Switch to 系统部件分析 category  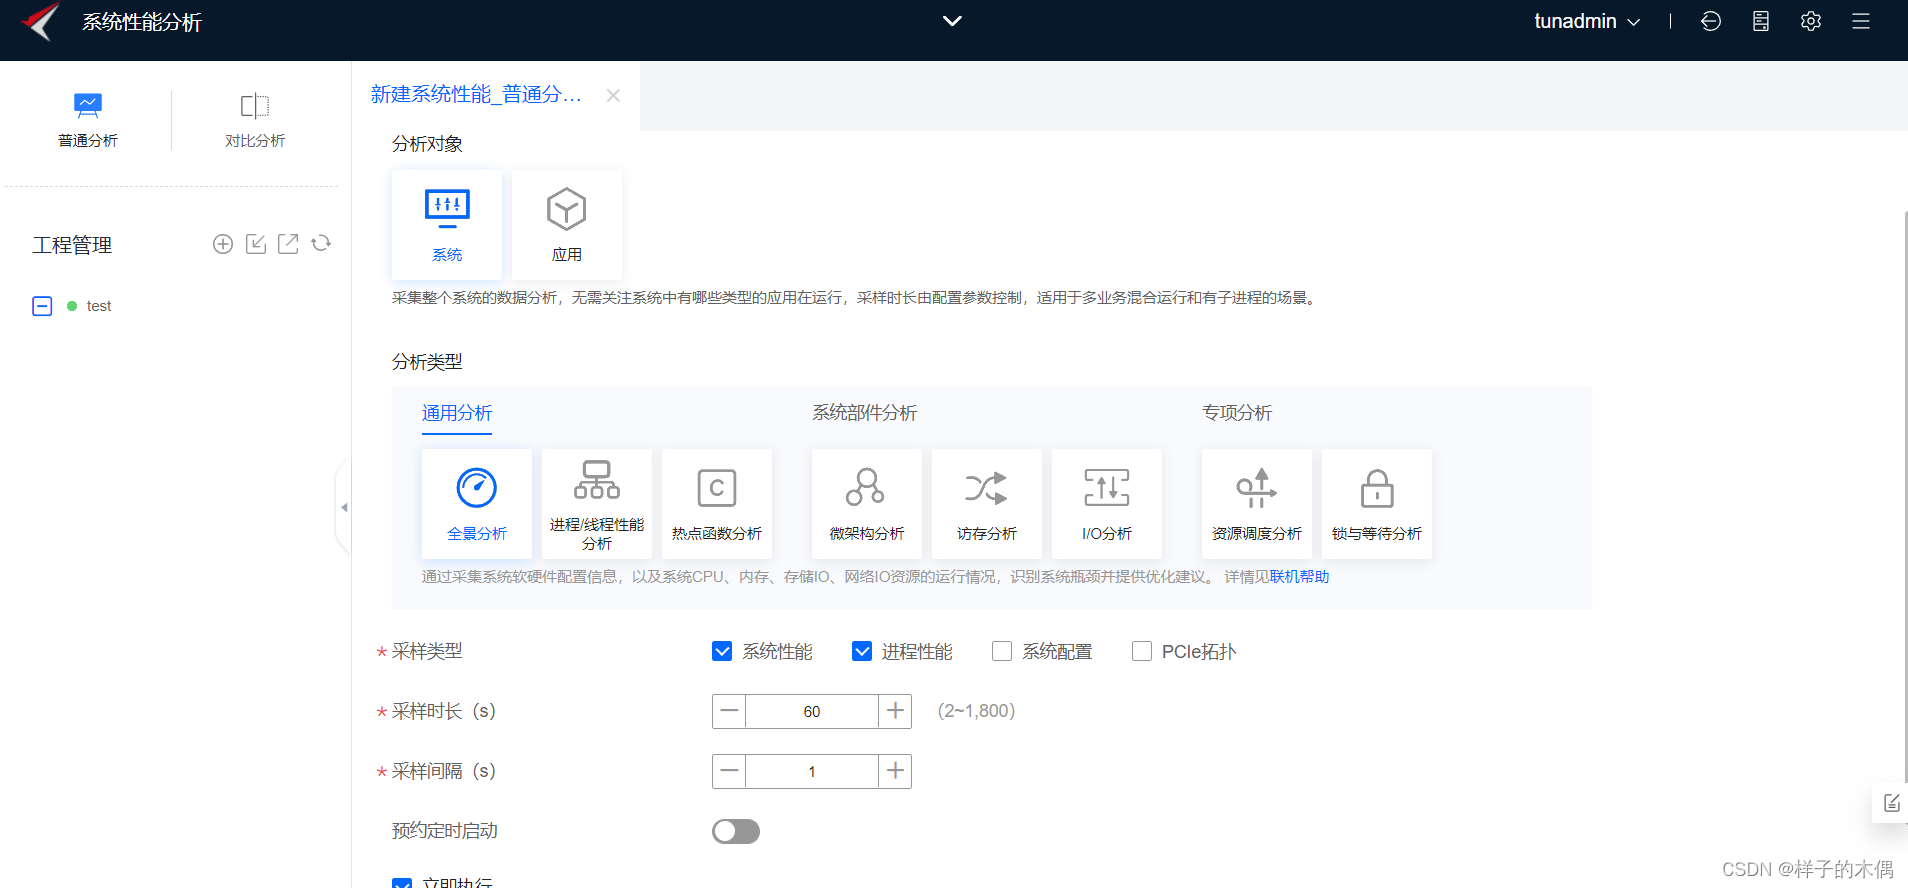coord(864,413)
